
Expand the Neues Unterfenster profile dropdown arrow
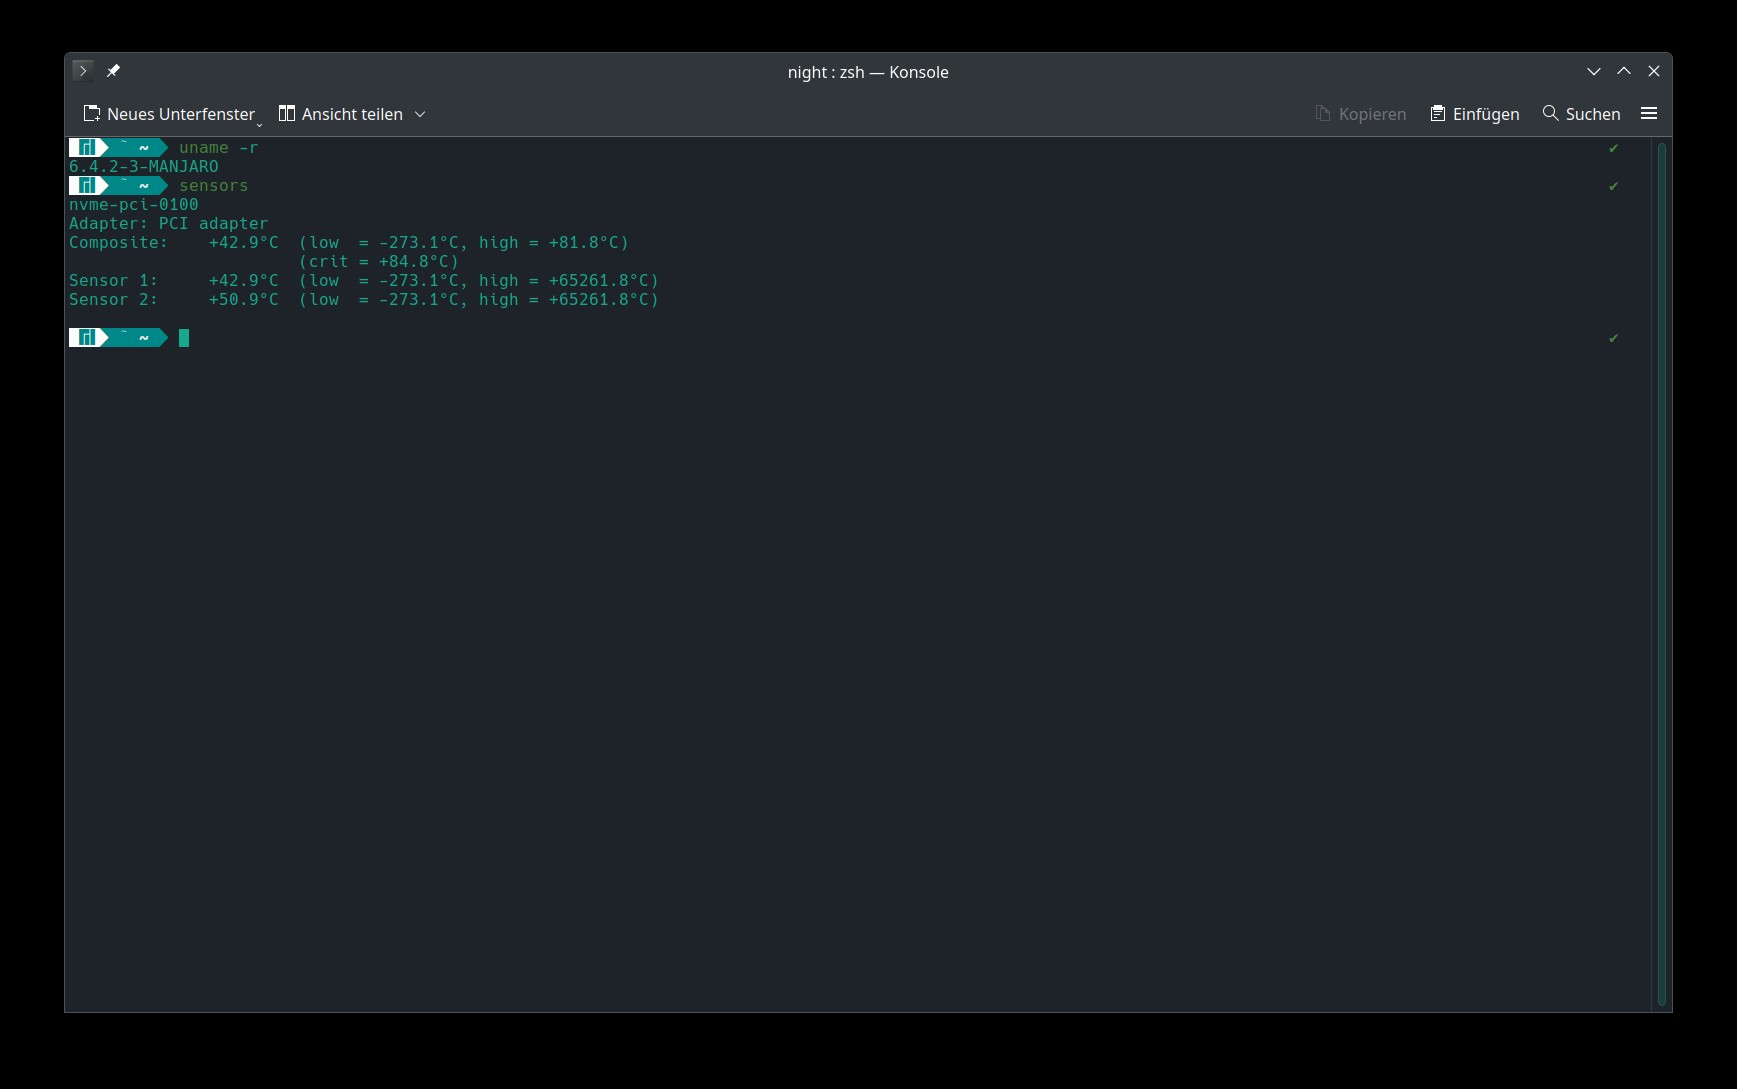coord(259,124)
